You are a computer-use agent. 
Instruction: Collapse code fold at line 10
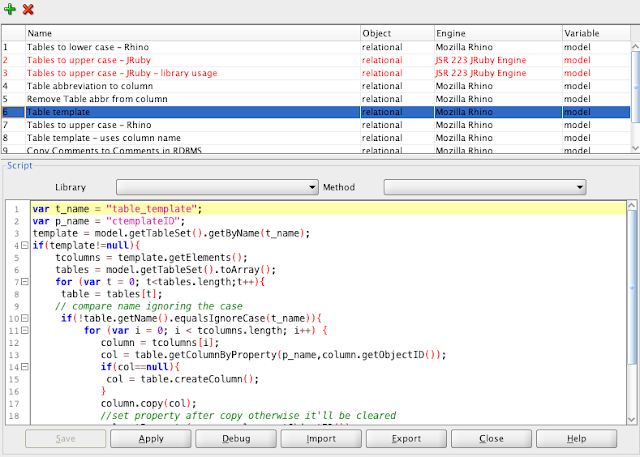(24, 318)
